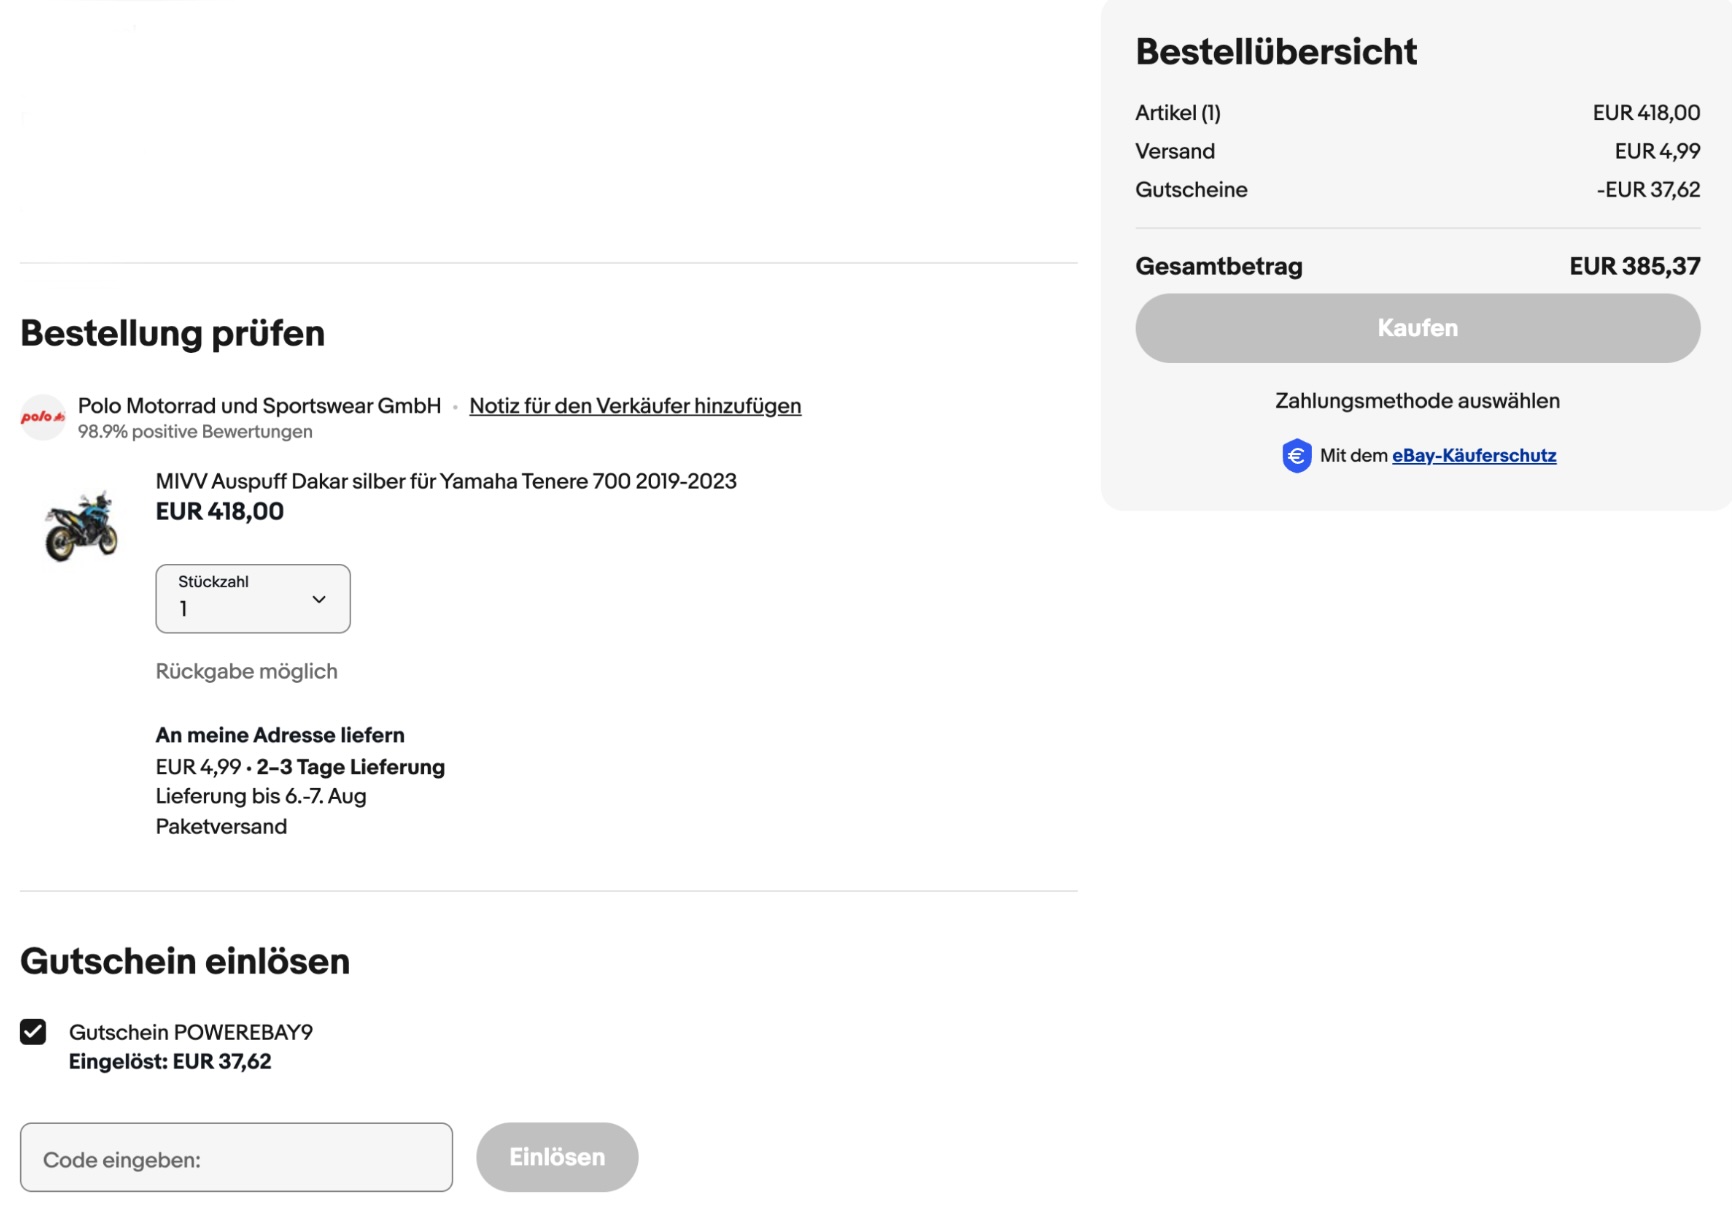Select An meine Adresse liefern option
This screenshot has height=1216, width=1732.
coord(280,735)
